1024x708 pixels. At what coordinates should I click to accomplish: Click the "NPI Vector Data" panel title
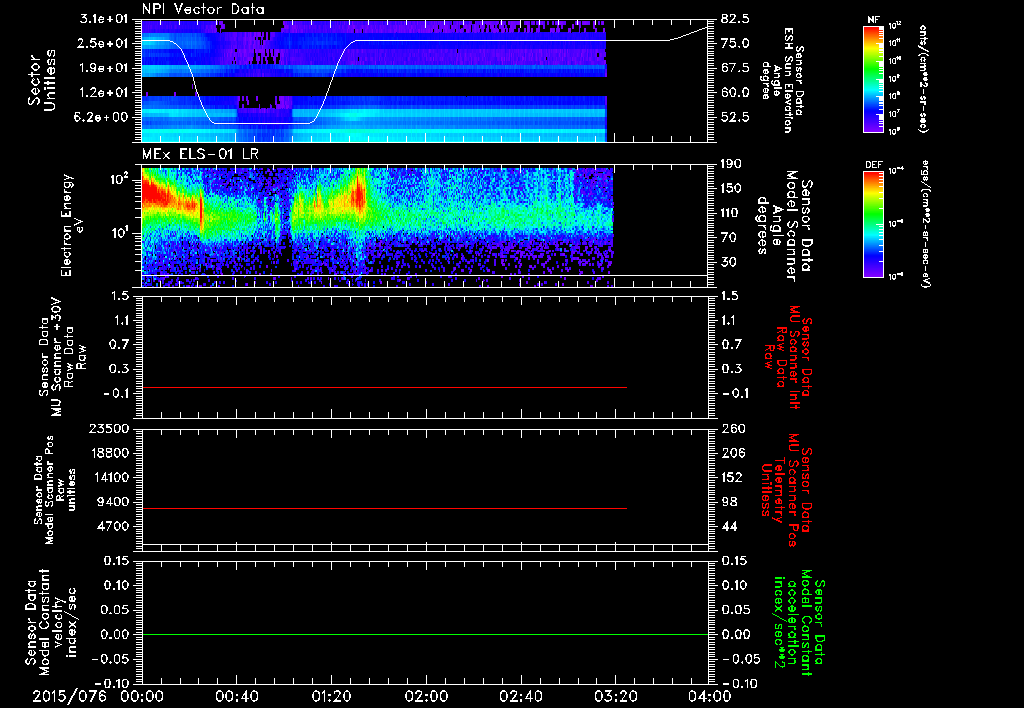point(203,9)
